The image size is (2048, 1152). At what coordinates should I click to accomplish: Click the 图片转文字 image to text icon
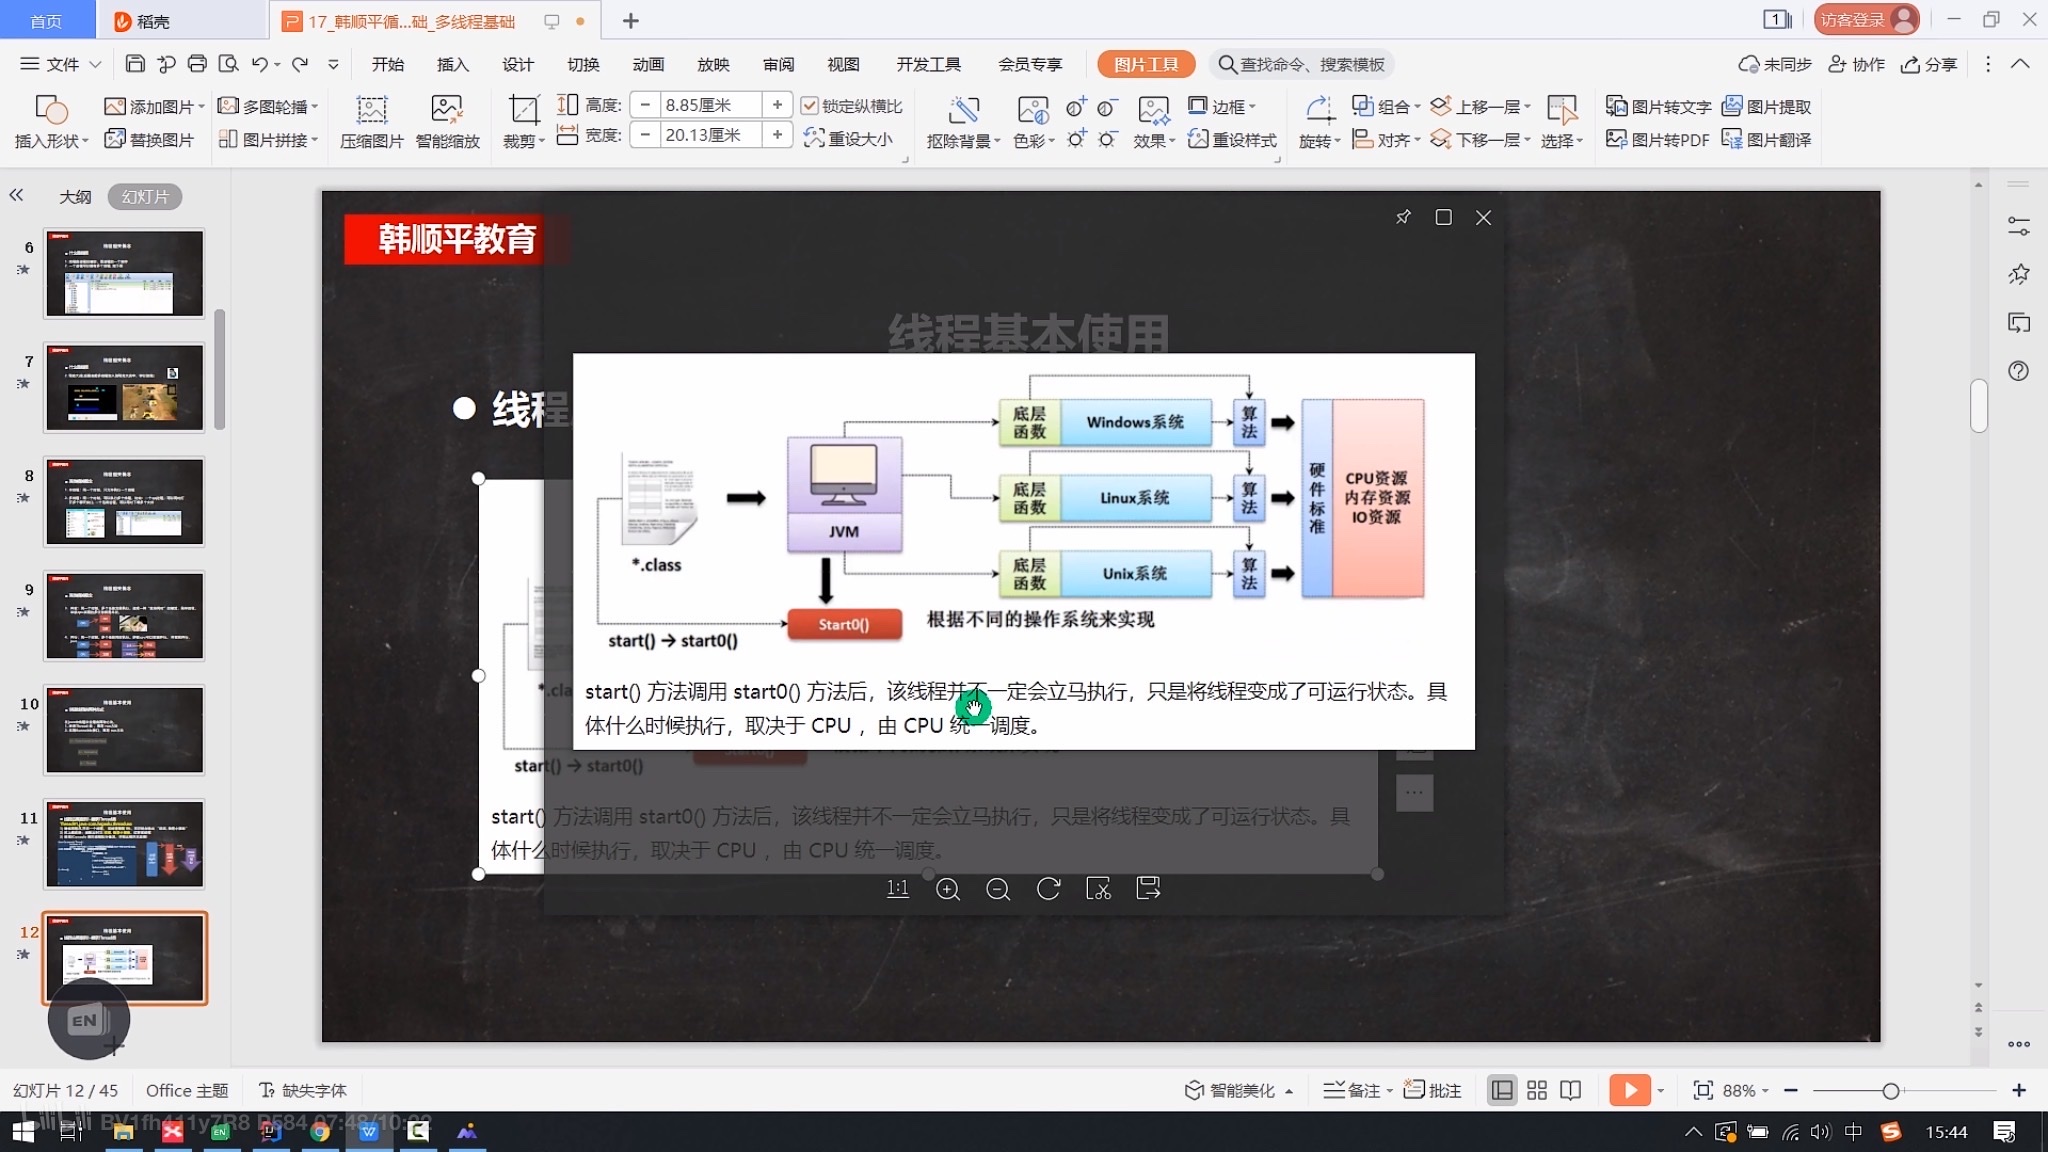[1658, 106]
